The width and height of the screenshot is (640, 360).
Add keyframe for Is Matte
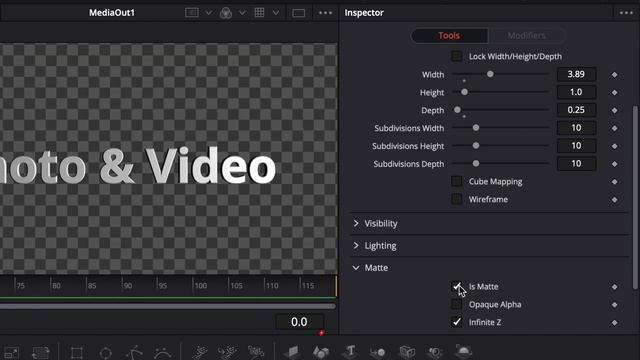coord(614,287)
